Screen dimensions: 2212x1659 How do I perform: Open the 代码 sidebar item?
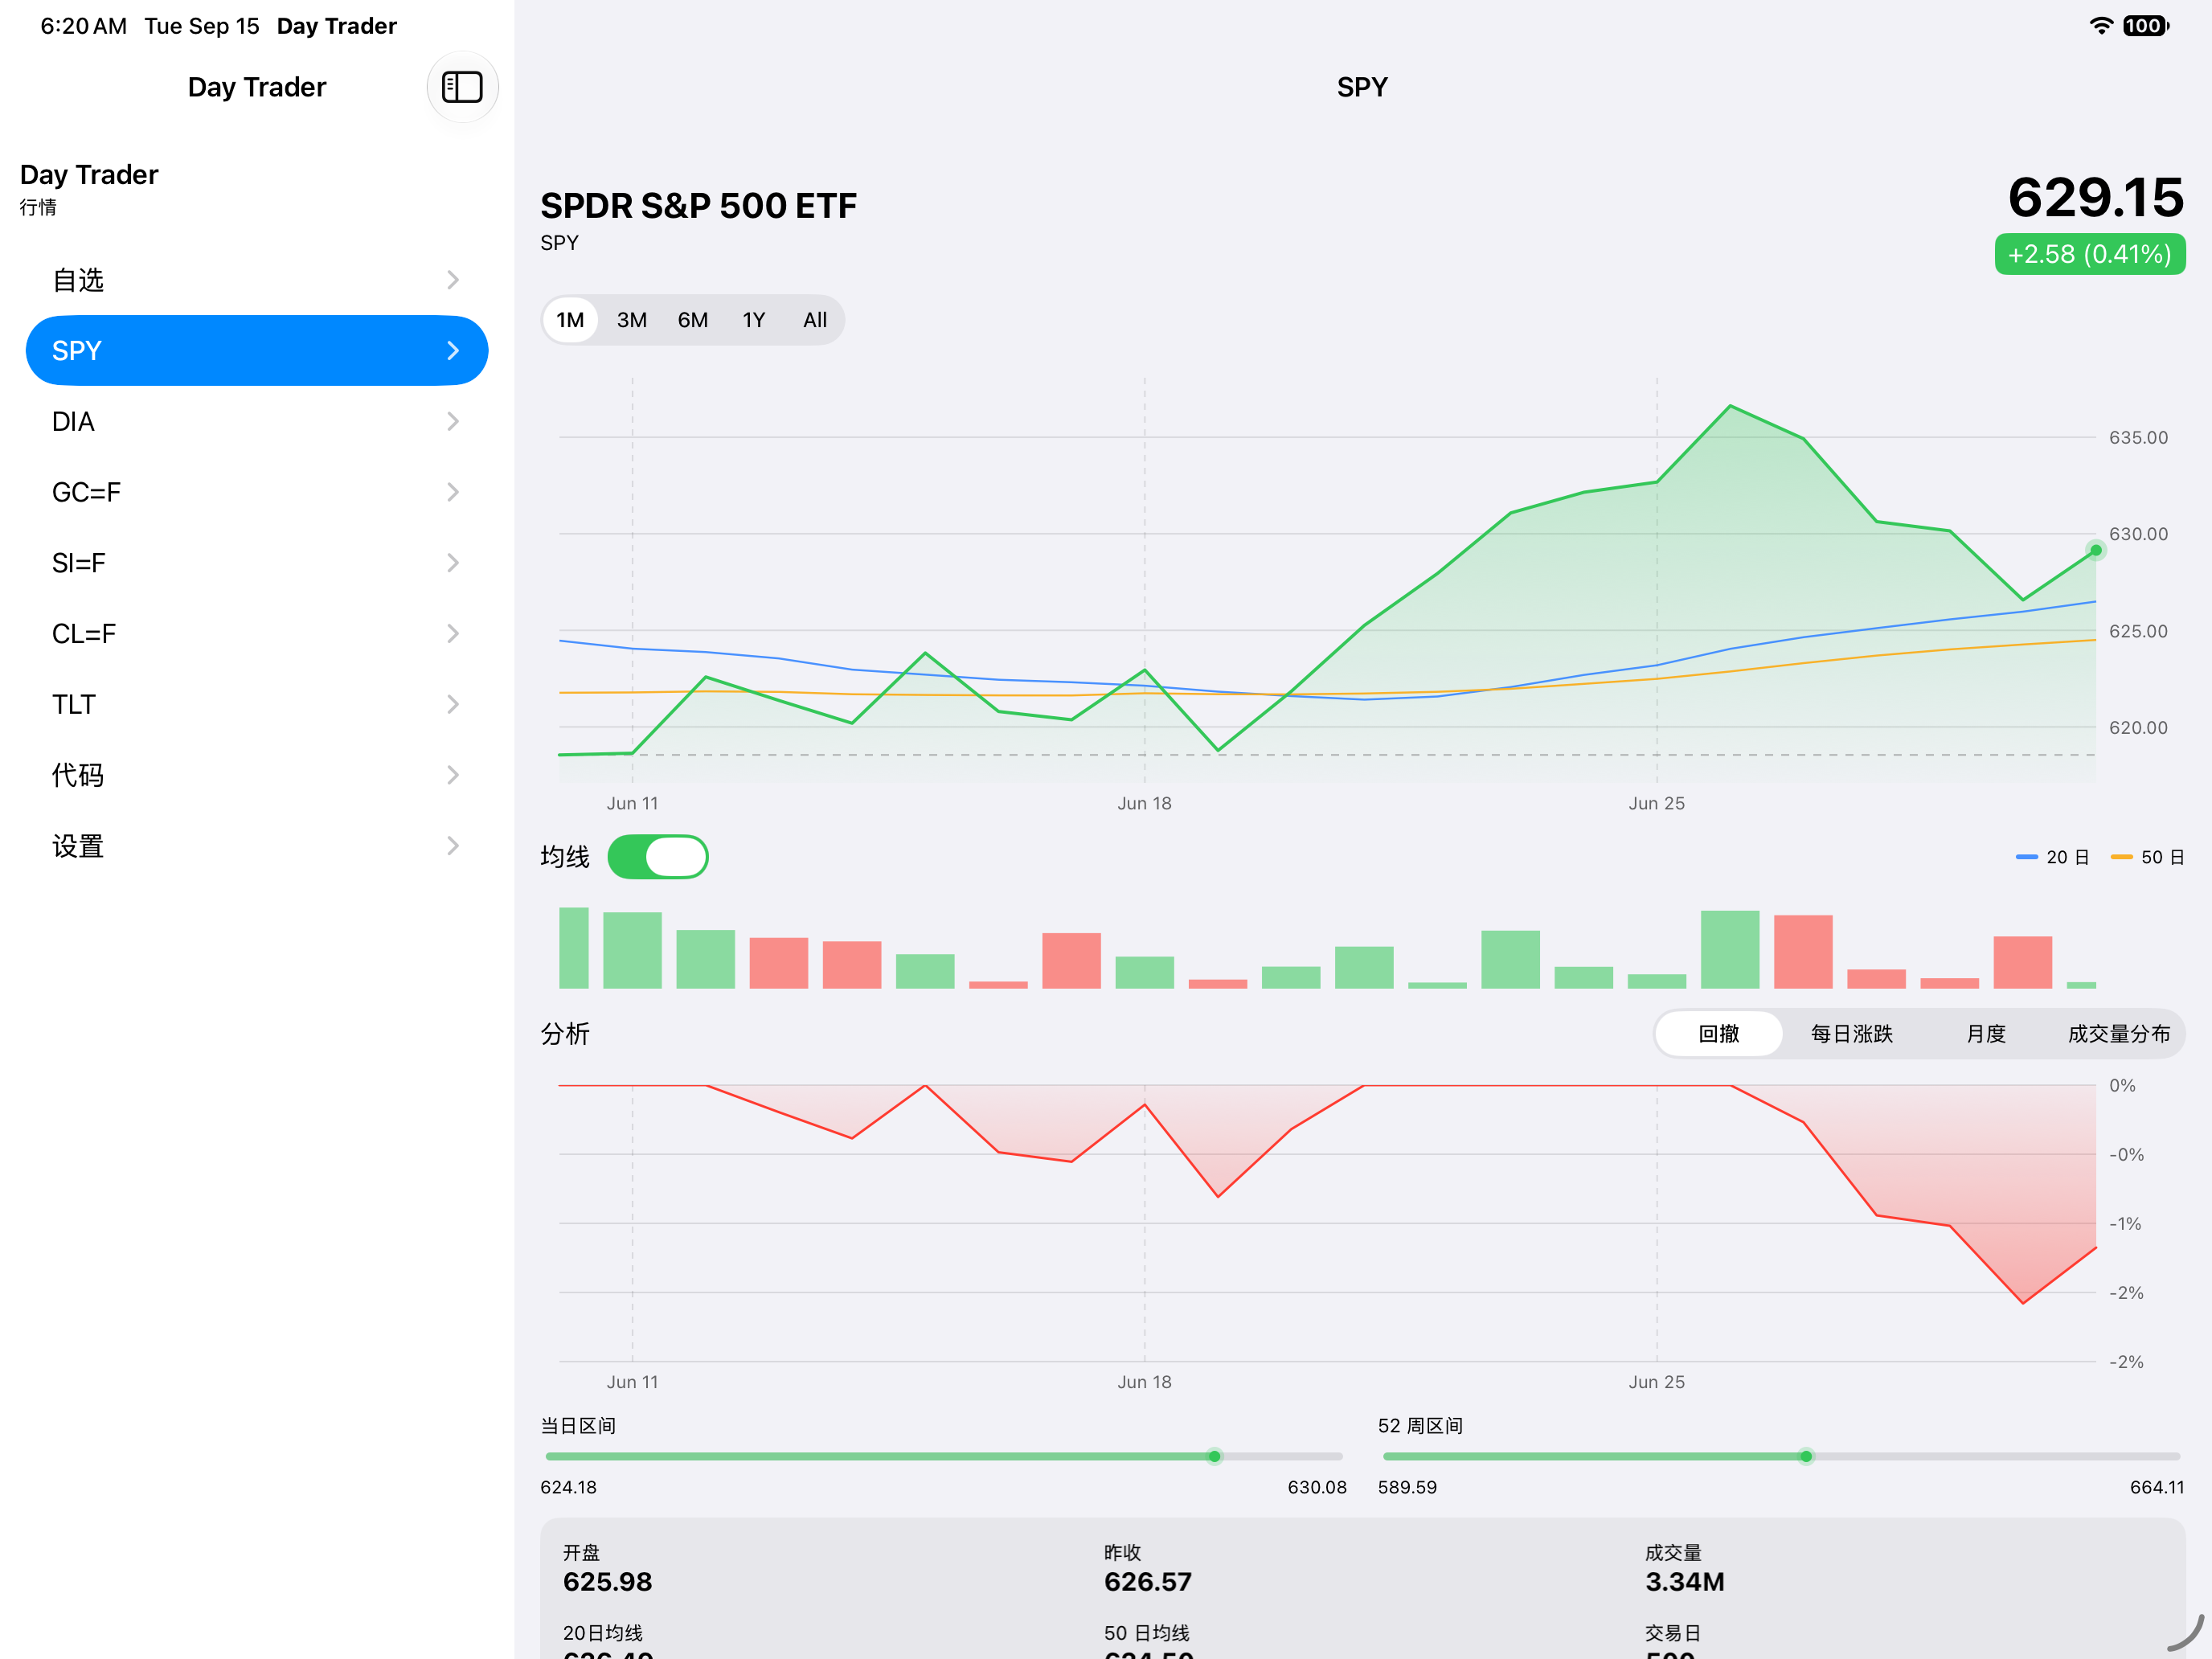click(257, 775)
